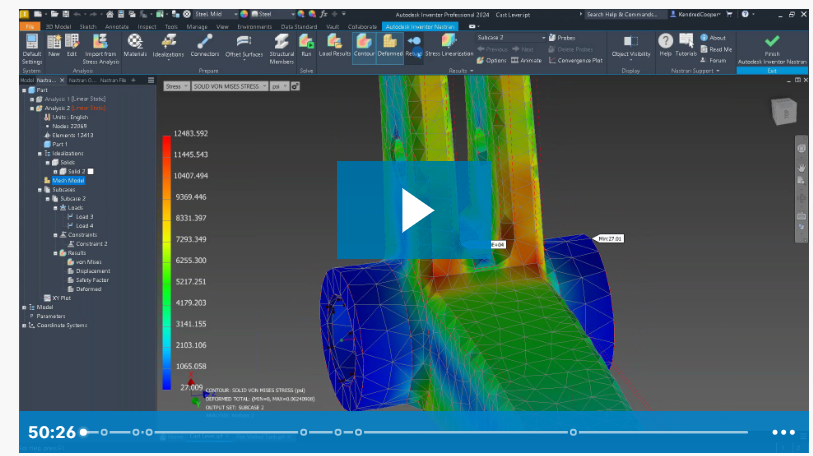Select the von Mises result
Screen dimensions: 813x456
[89, 262]
